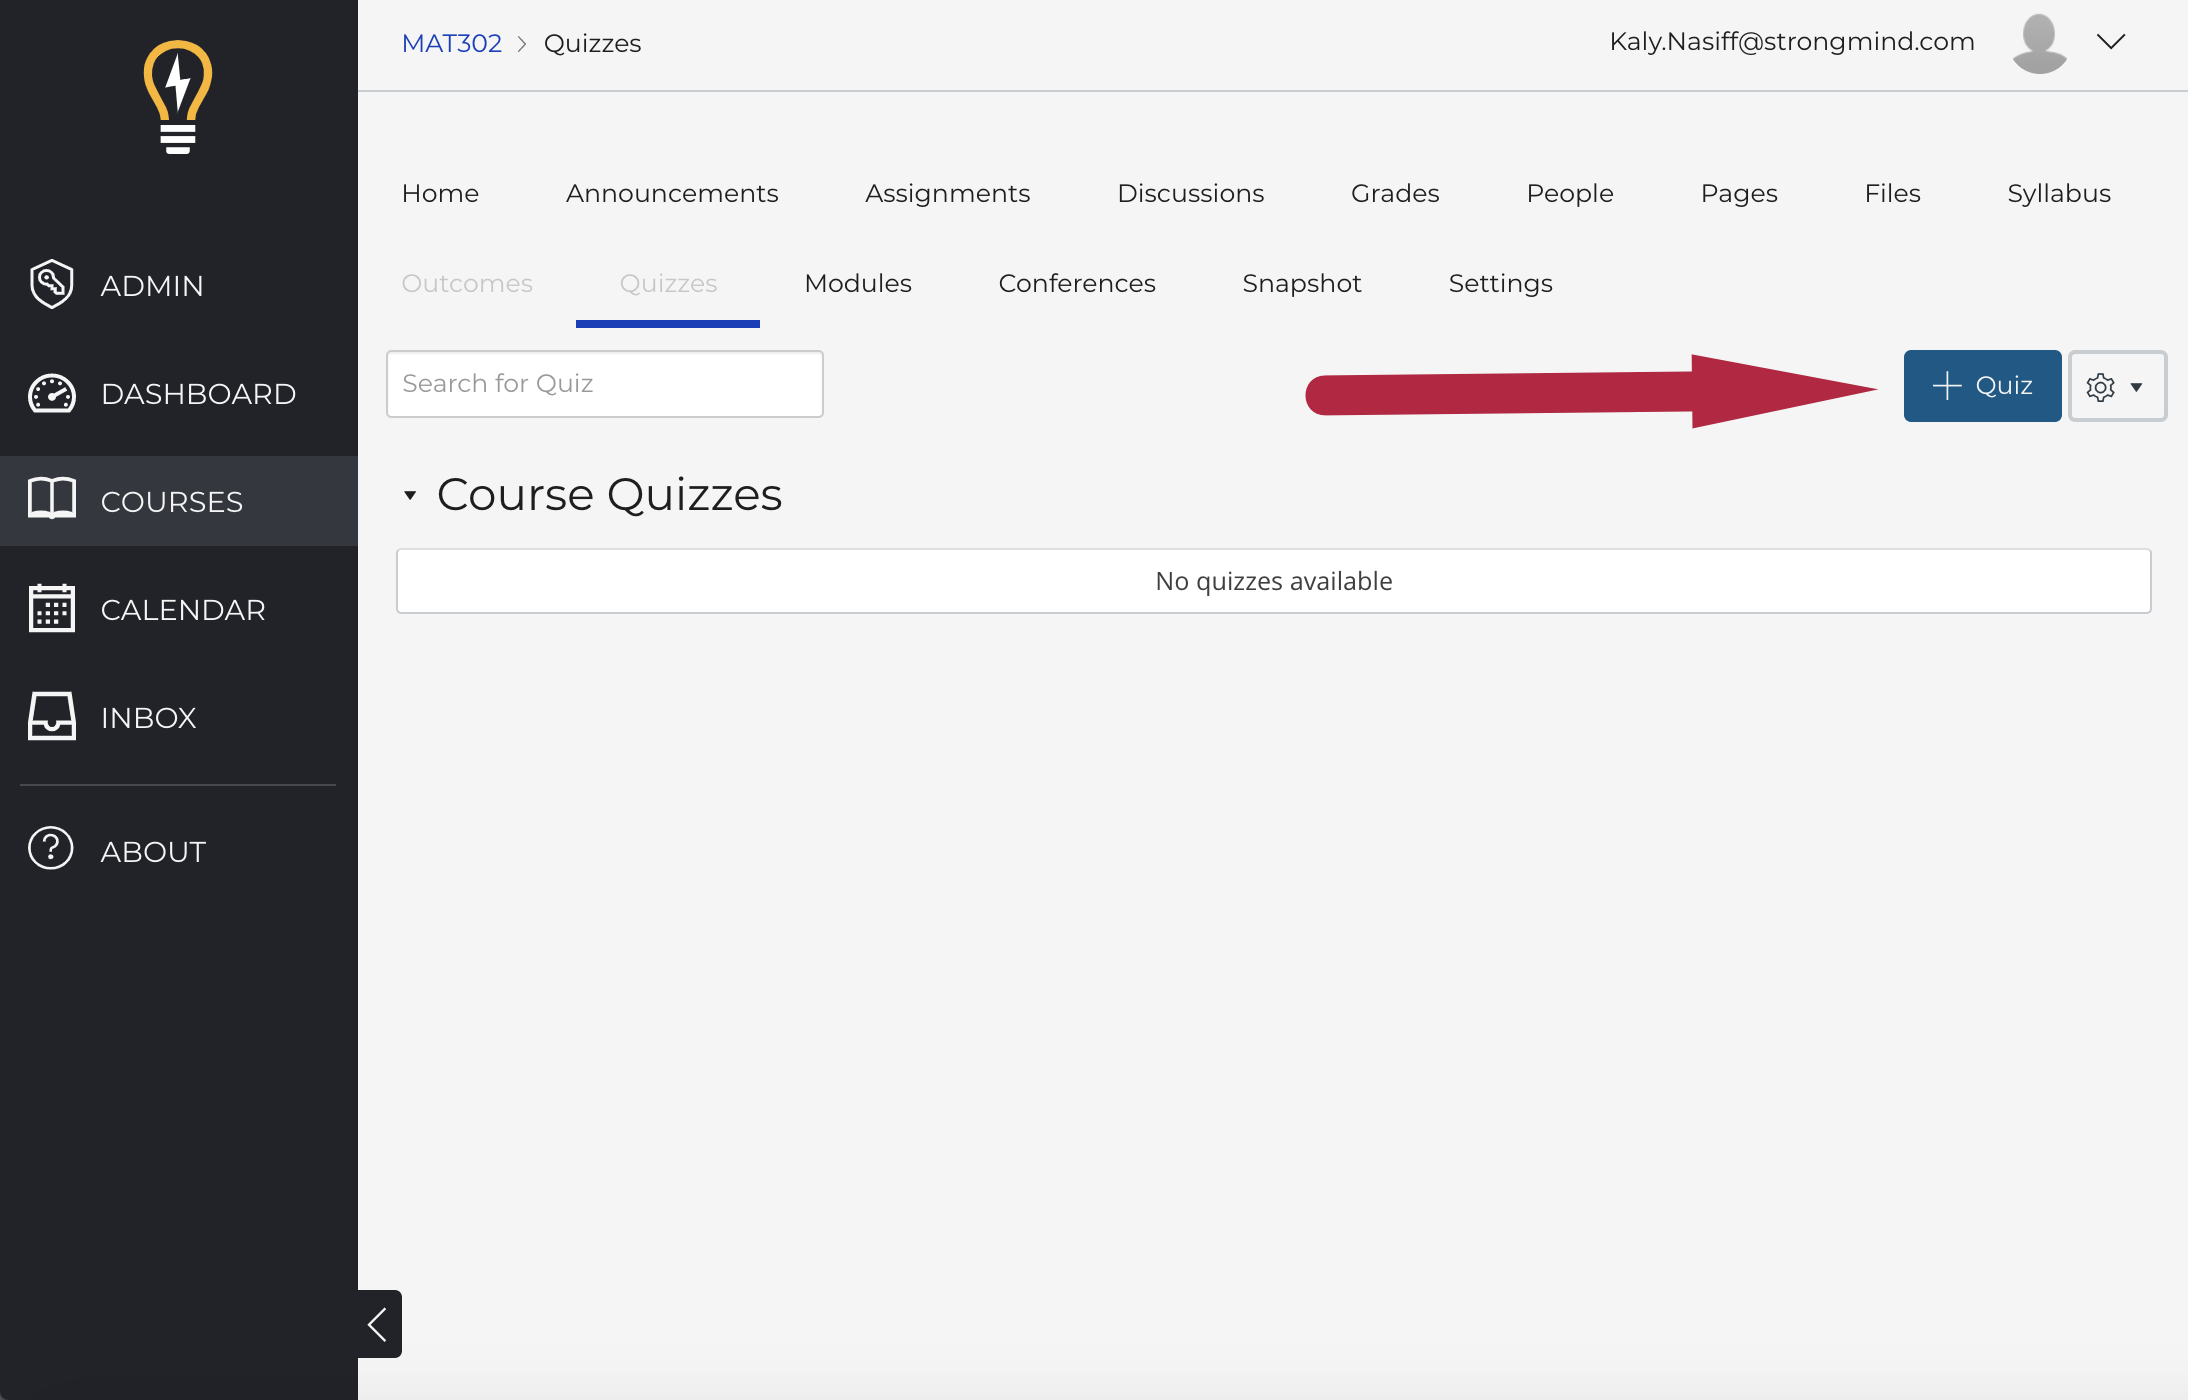This screenshot has height=1400, width=2188.
Task: Open the account menu chevron
Action: click(2111, 42)
